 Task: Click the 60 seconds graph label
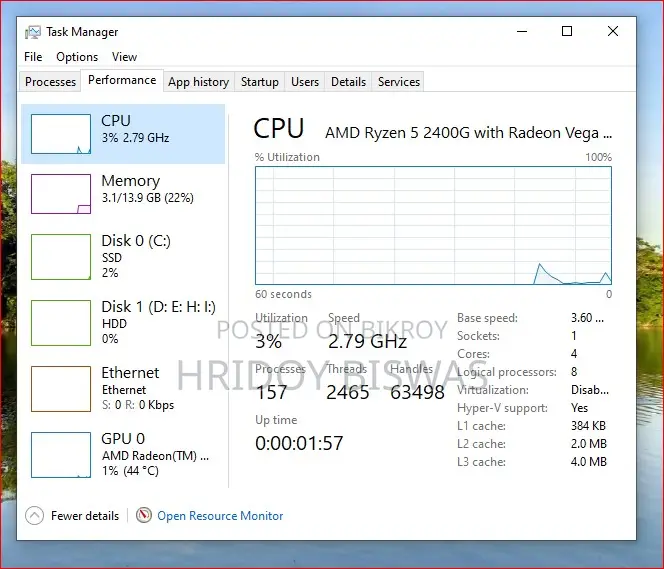283,294
